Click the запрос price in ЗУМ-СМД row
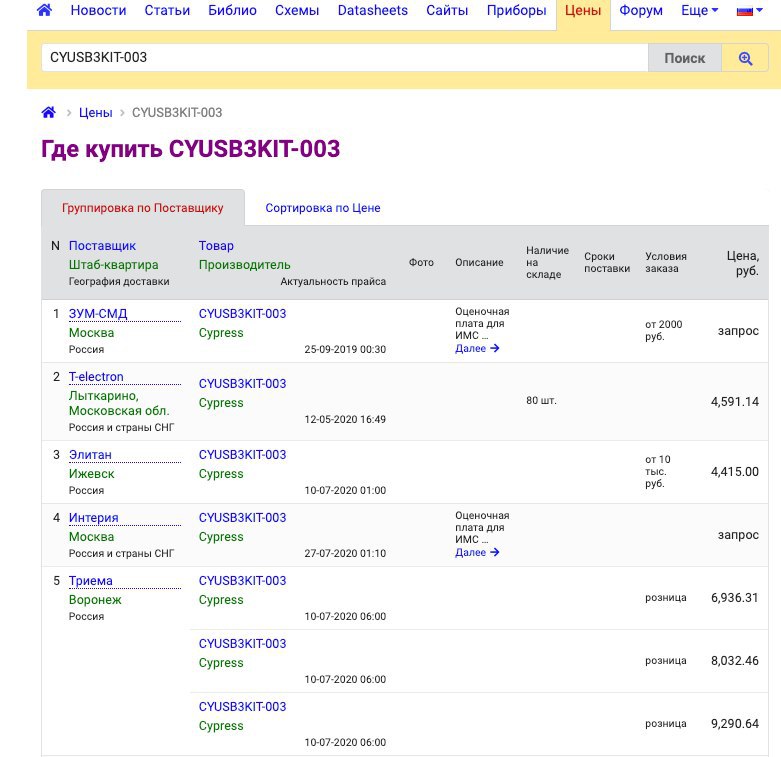 [738, 331]
